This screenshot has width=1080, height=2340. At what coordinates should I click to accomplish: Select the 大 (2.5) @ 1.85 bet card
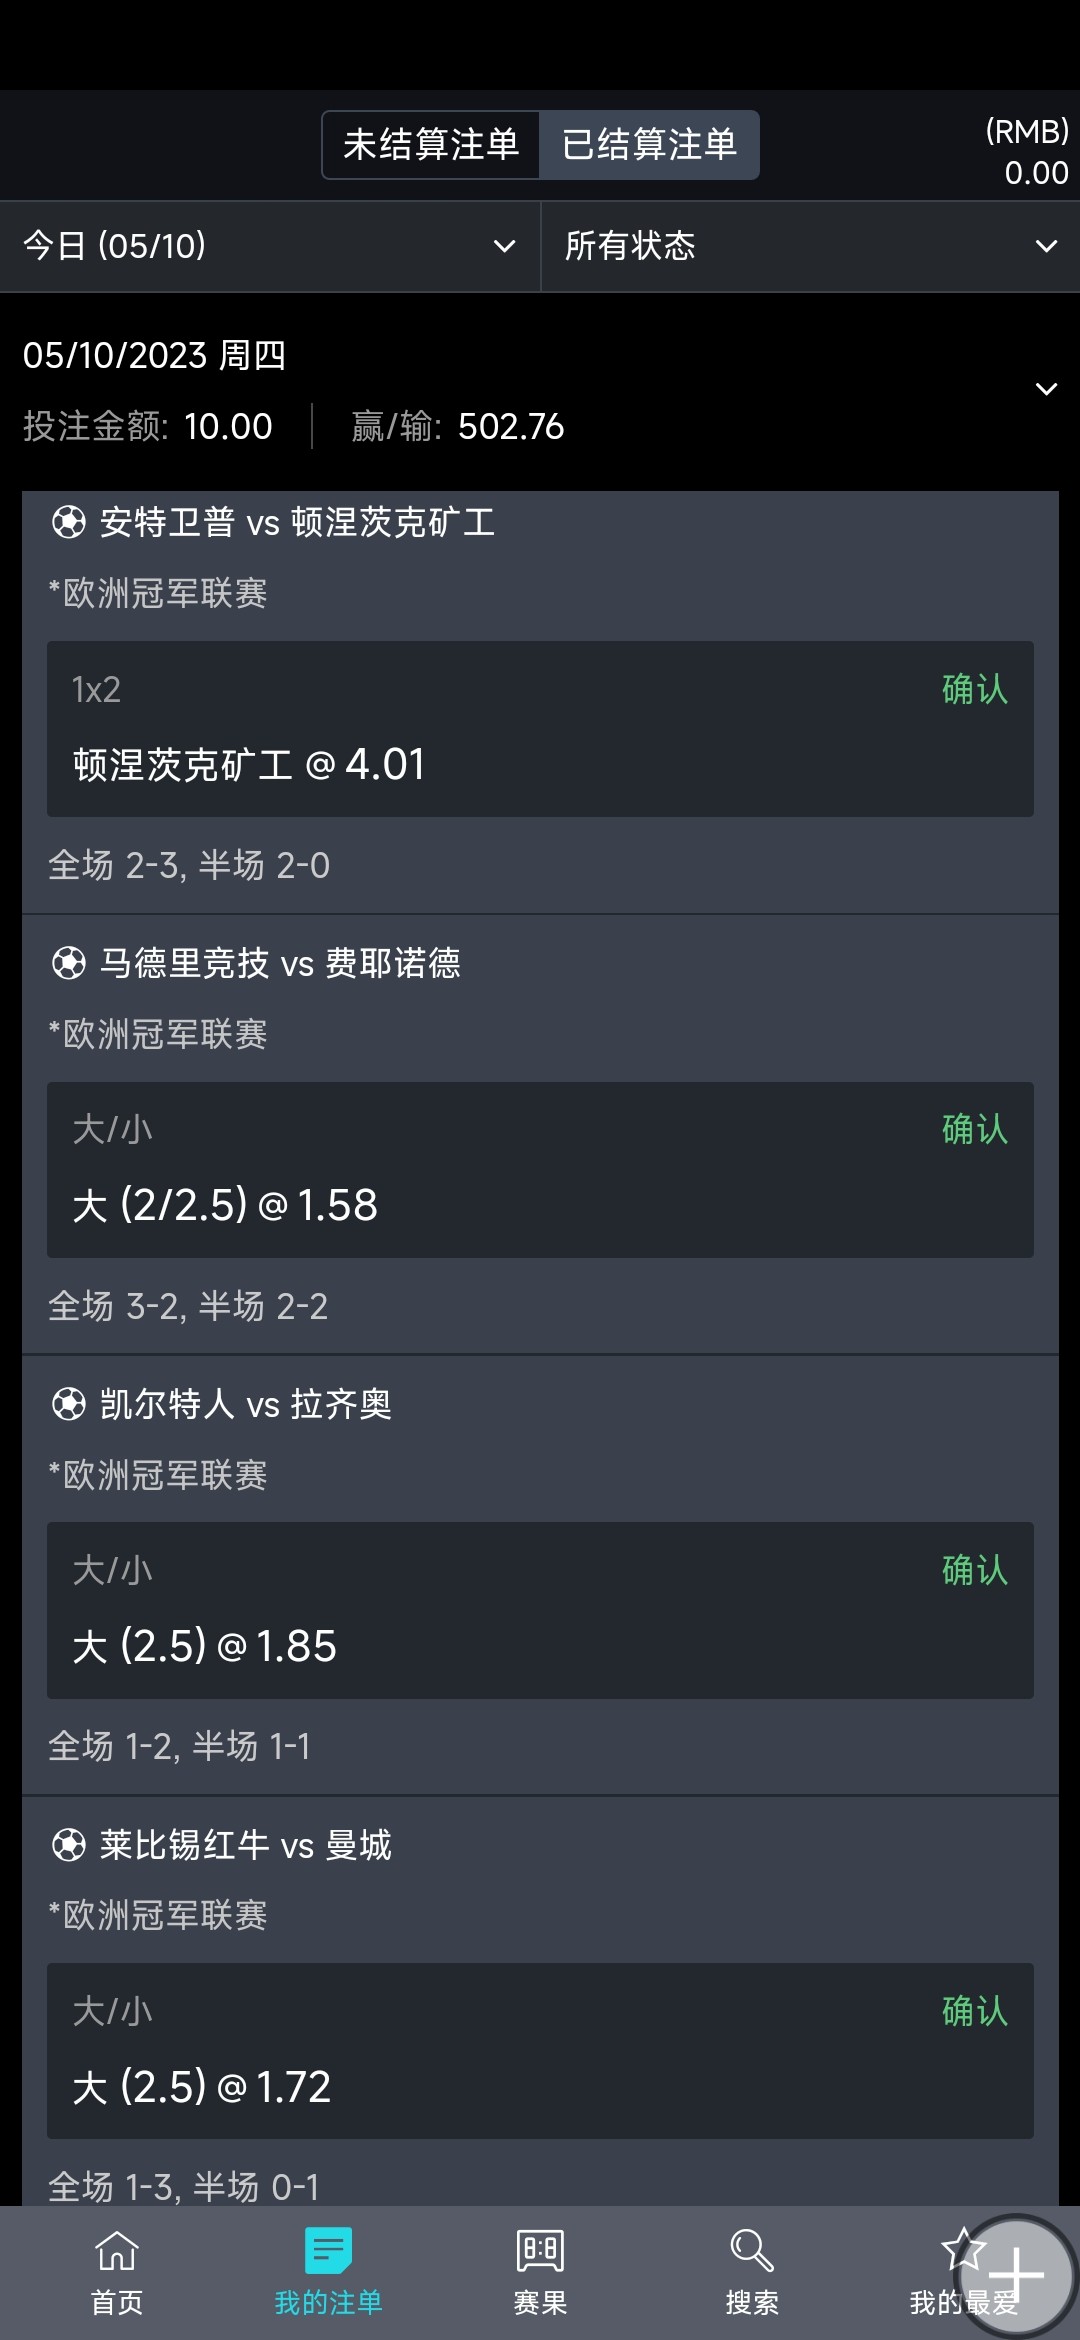coord(540,1610)
